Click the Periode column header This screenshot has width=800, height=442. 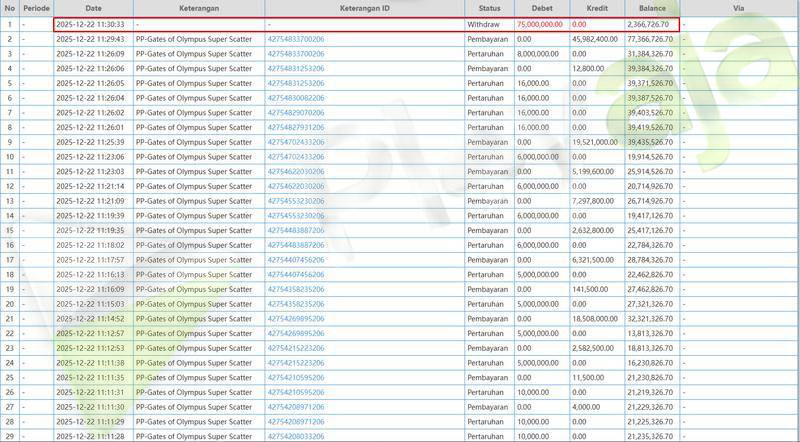pos(36,8)
